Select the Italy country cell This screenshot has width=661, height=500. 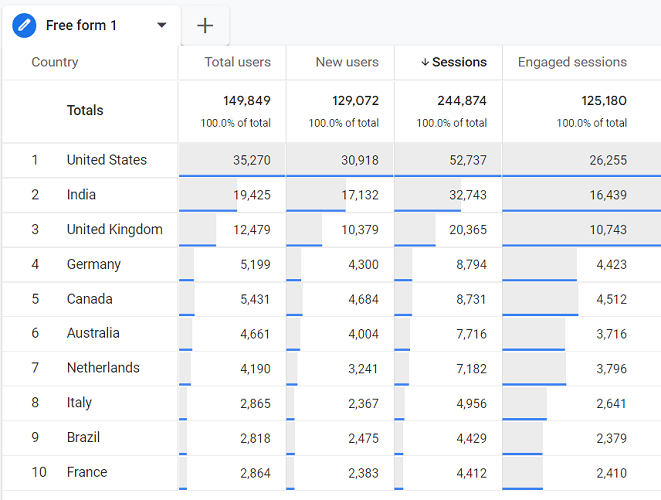tap(79, 403)
